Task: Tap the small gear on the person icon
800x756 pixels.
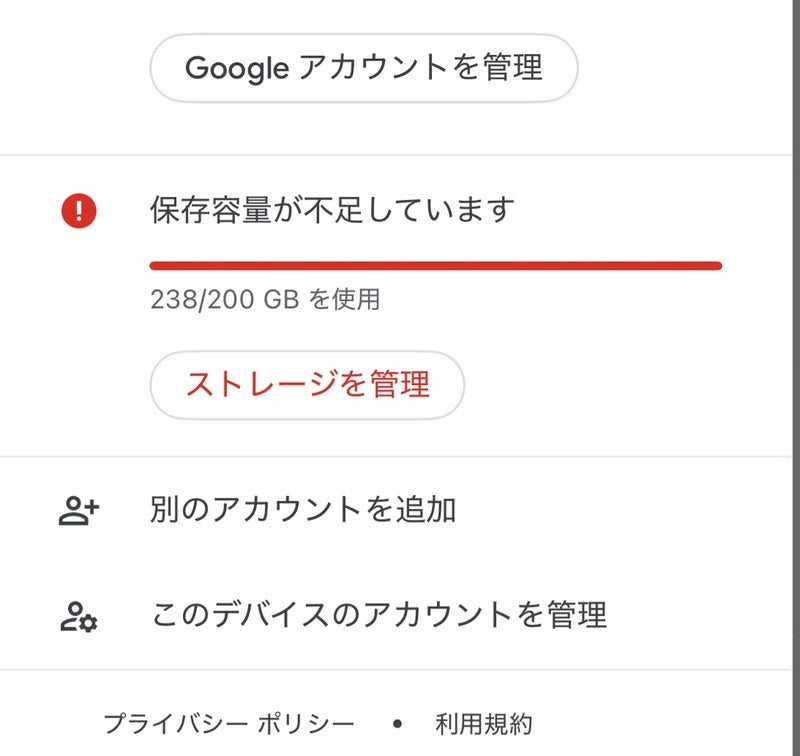Action: point(89,624)
